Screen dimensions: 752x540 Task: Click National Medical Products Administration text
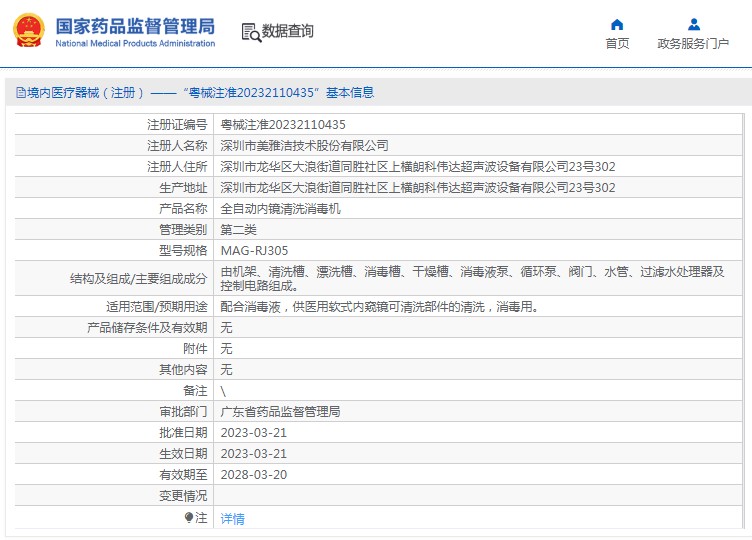pos(135,43)
